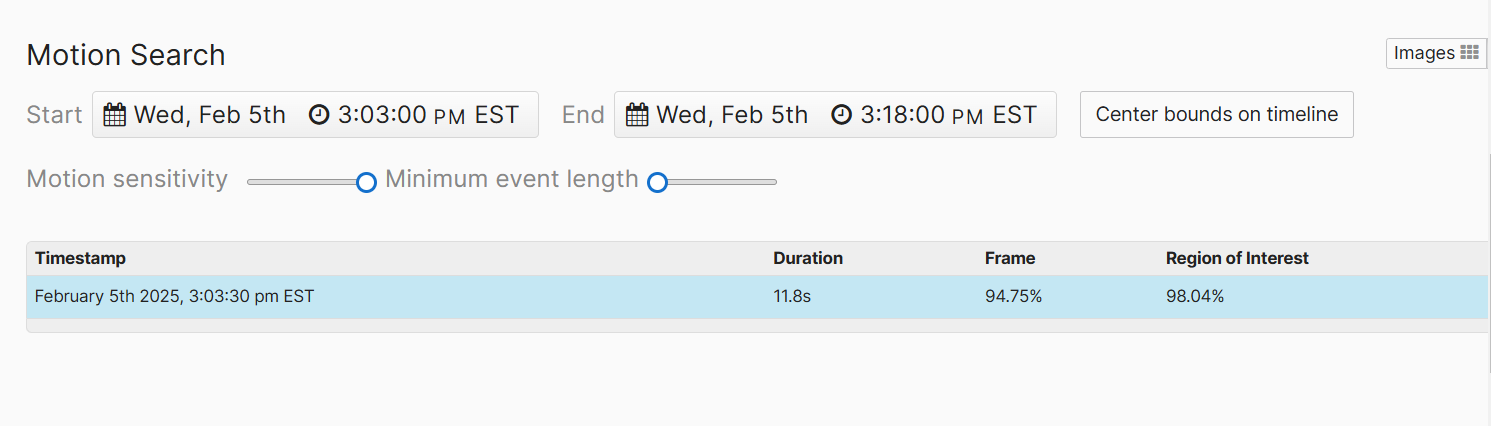This screenshot has height=426, width=1491.
Task: Select Start date Wed, Feb 5th field
Action: tap(195, 115)
